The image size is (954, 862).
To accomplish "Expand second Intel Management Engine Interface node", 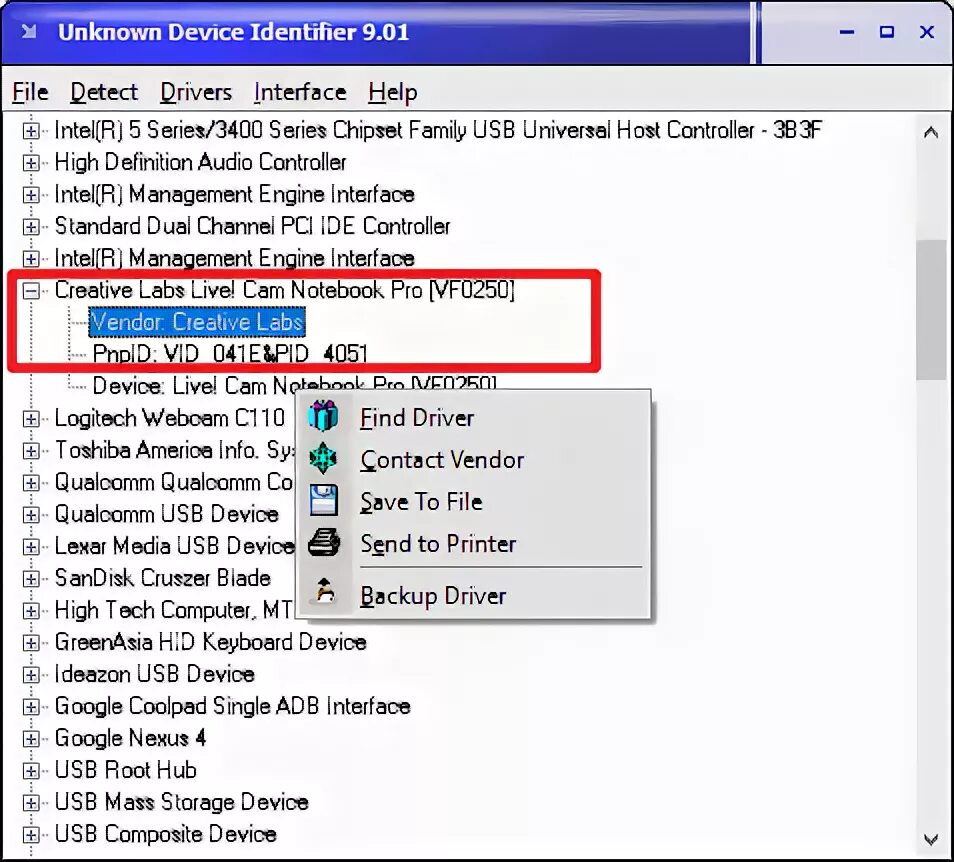I will [x=31, y=259].
